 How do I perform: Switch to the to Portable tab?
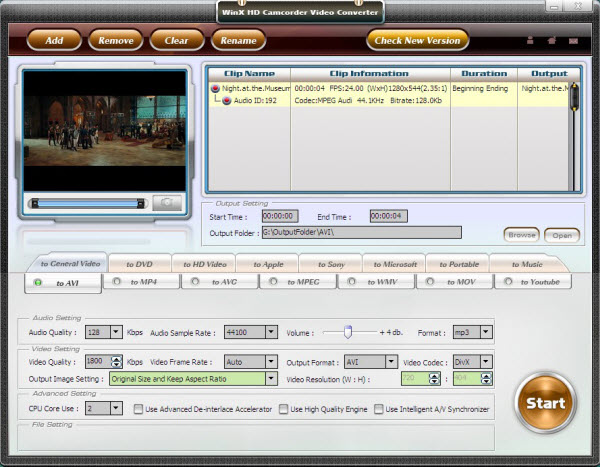point(459,264)
